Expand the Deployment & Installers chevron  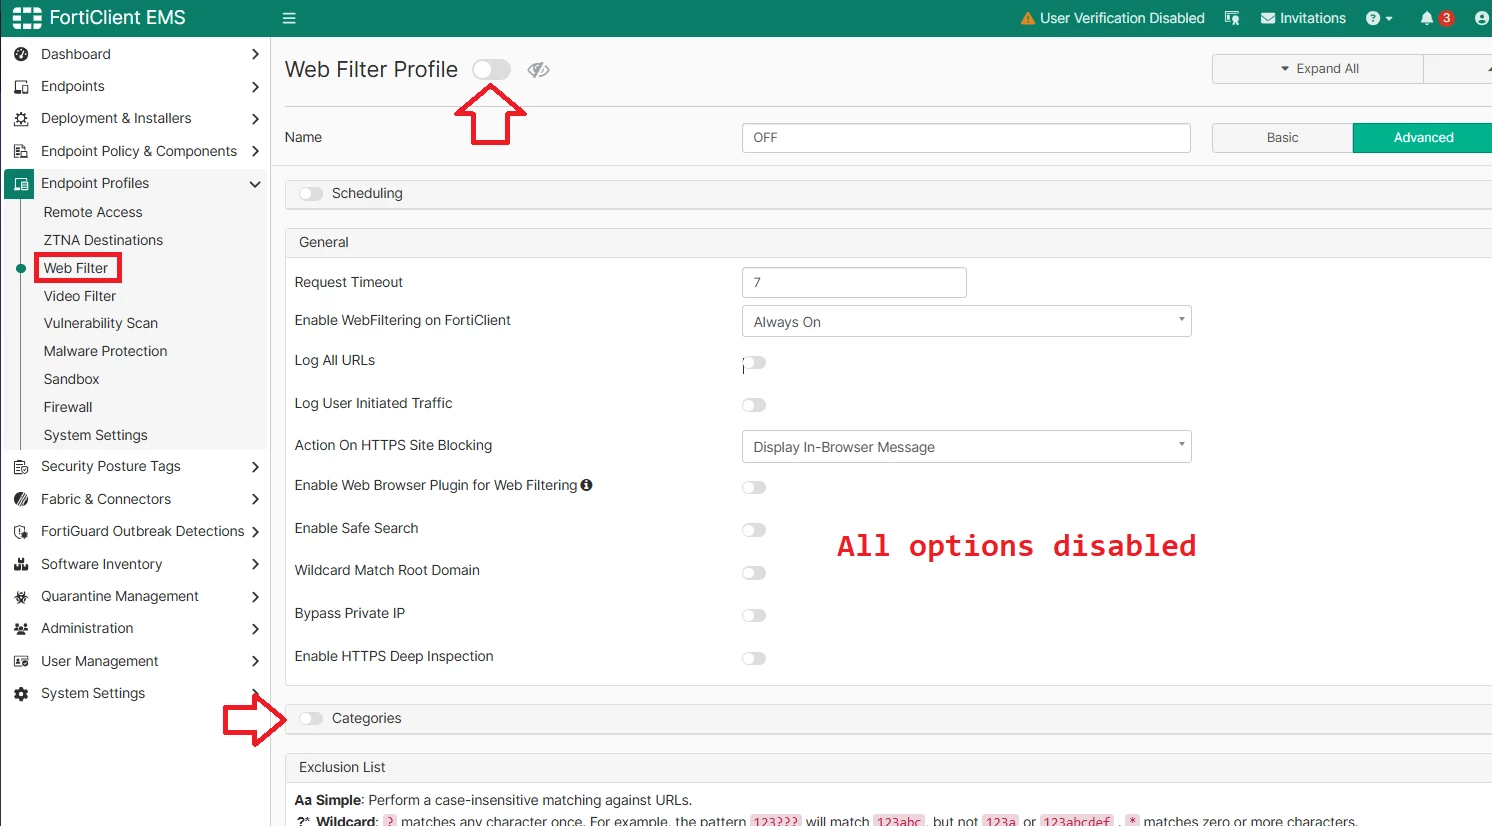(255, 119)
